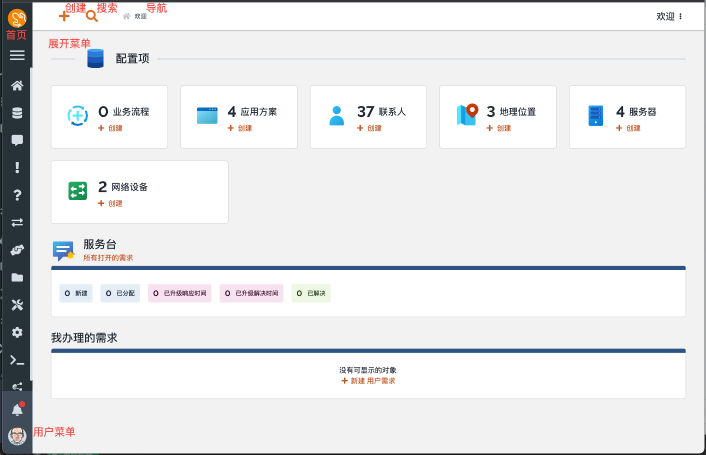Open the user menu from the avatar
This screenshot has height=455, width=706.
pyautogui.click(x=17, y=436)
